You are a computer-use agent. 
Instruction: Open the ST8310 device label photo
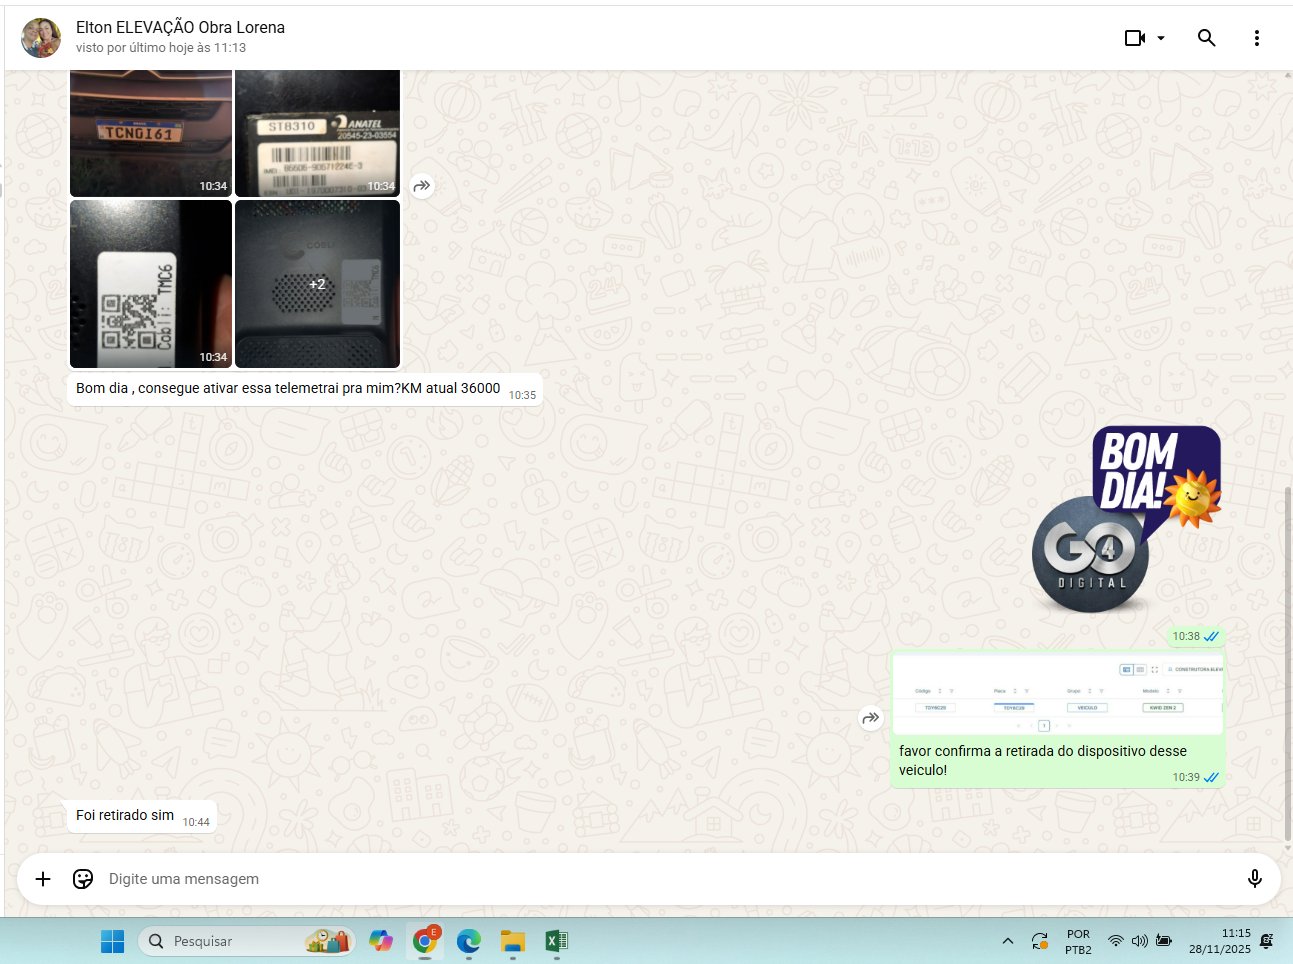[317, 133]
